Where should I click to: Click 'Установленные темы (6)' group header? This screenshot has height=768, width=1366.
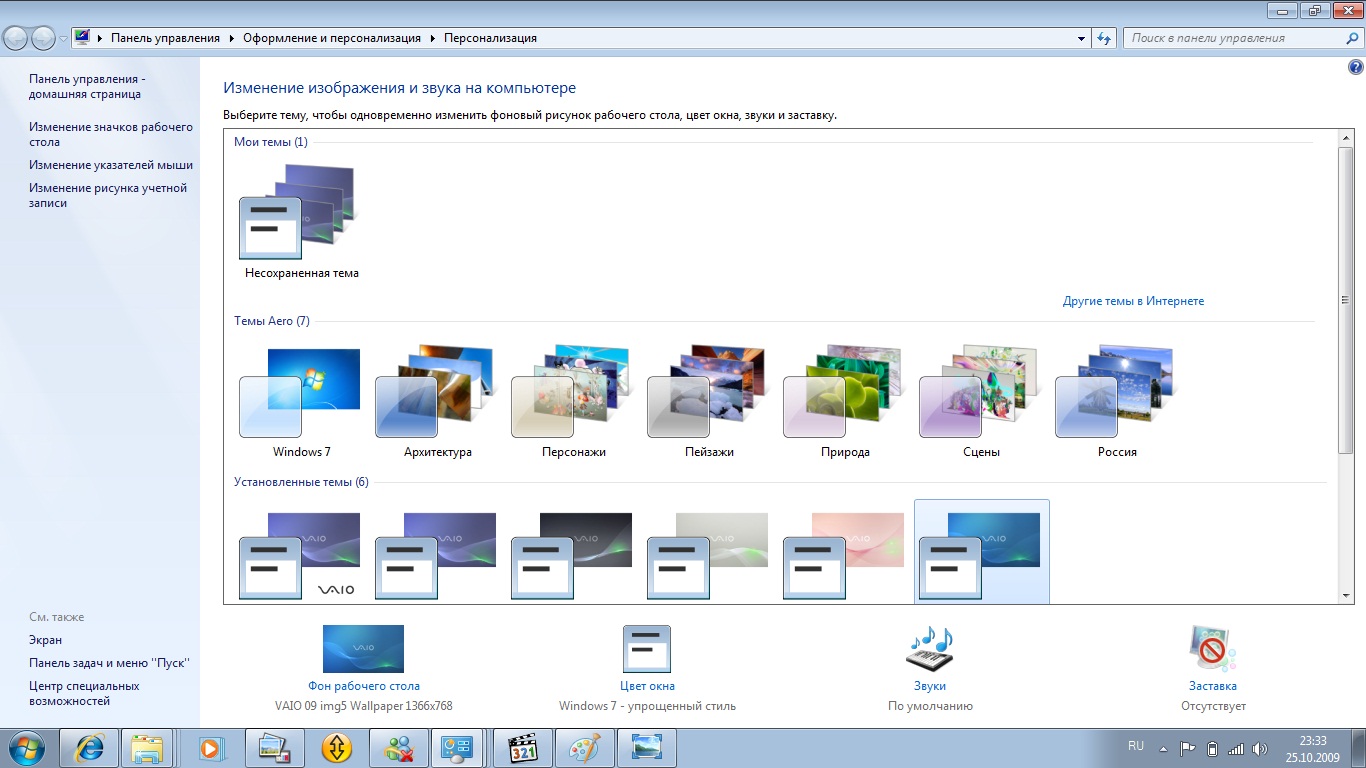coord(301,482)
